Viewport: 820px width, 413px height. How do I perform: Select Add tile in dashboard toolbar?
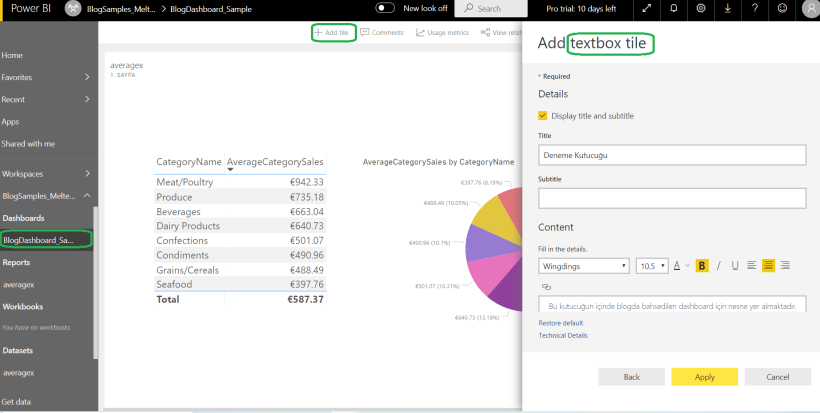pyautogui.click(x=331, y=33)
